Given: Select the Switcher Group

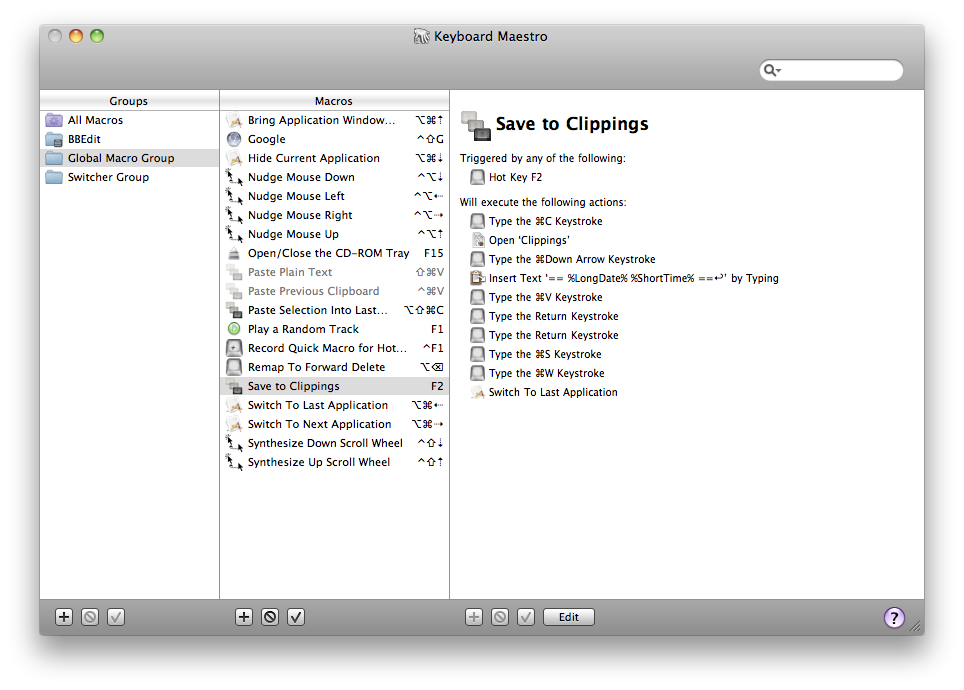Looking at the screenshot, I should pos(130,177).
